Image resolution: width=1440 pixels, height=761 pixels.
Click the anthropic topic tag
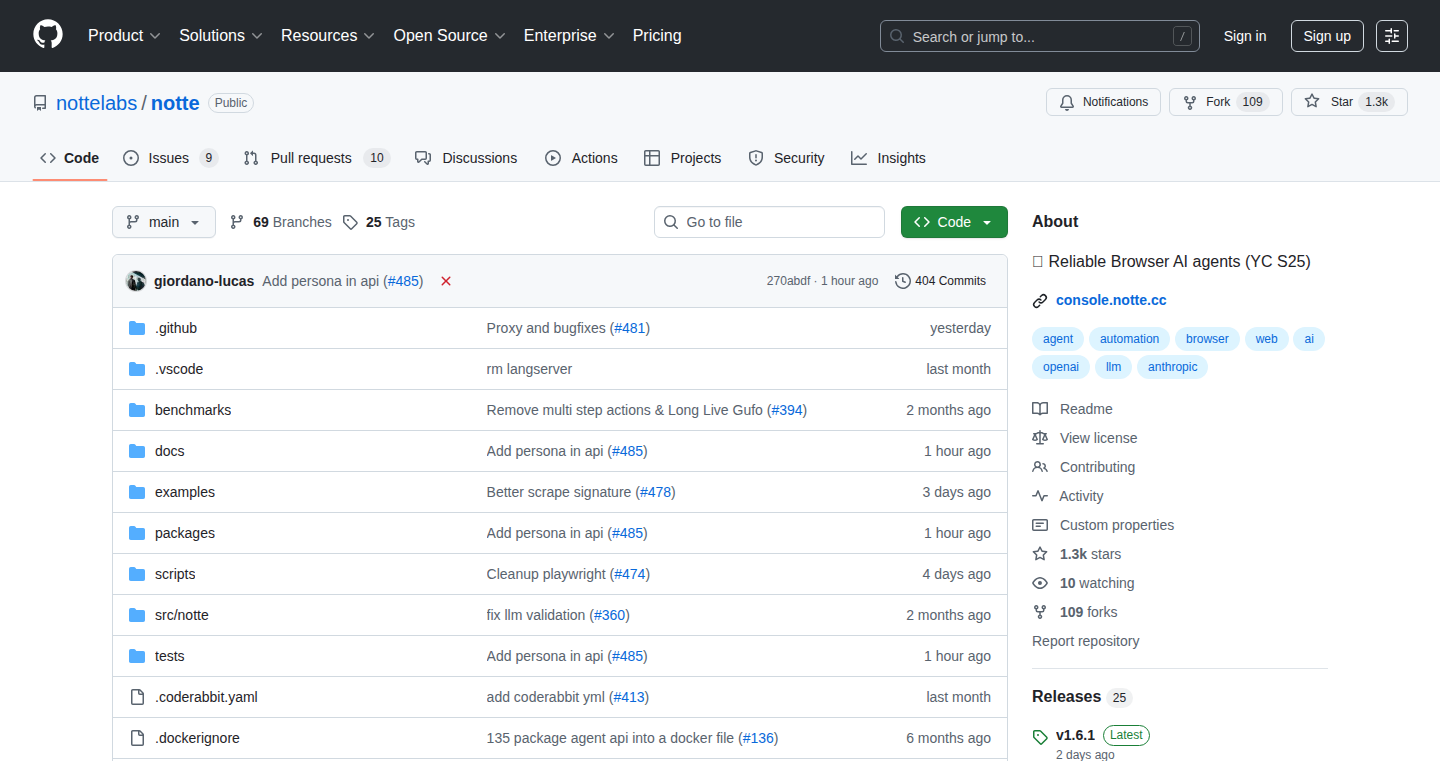pos(1173,367)
